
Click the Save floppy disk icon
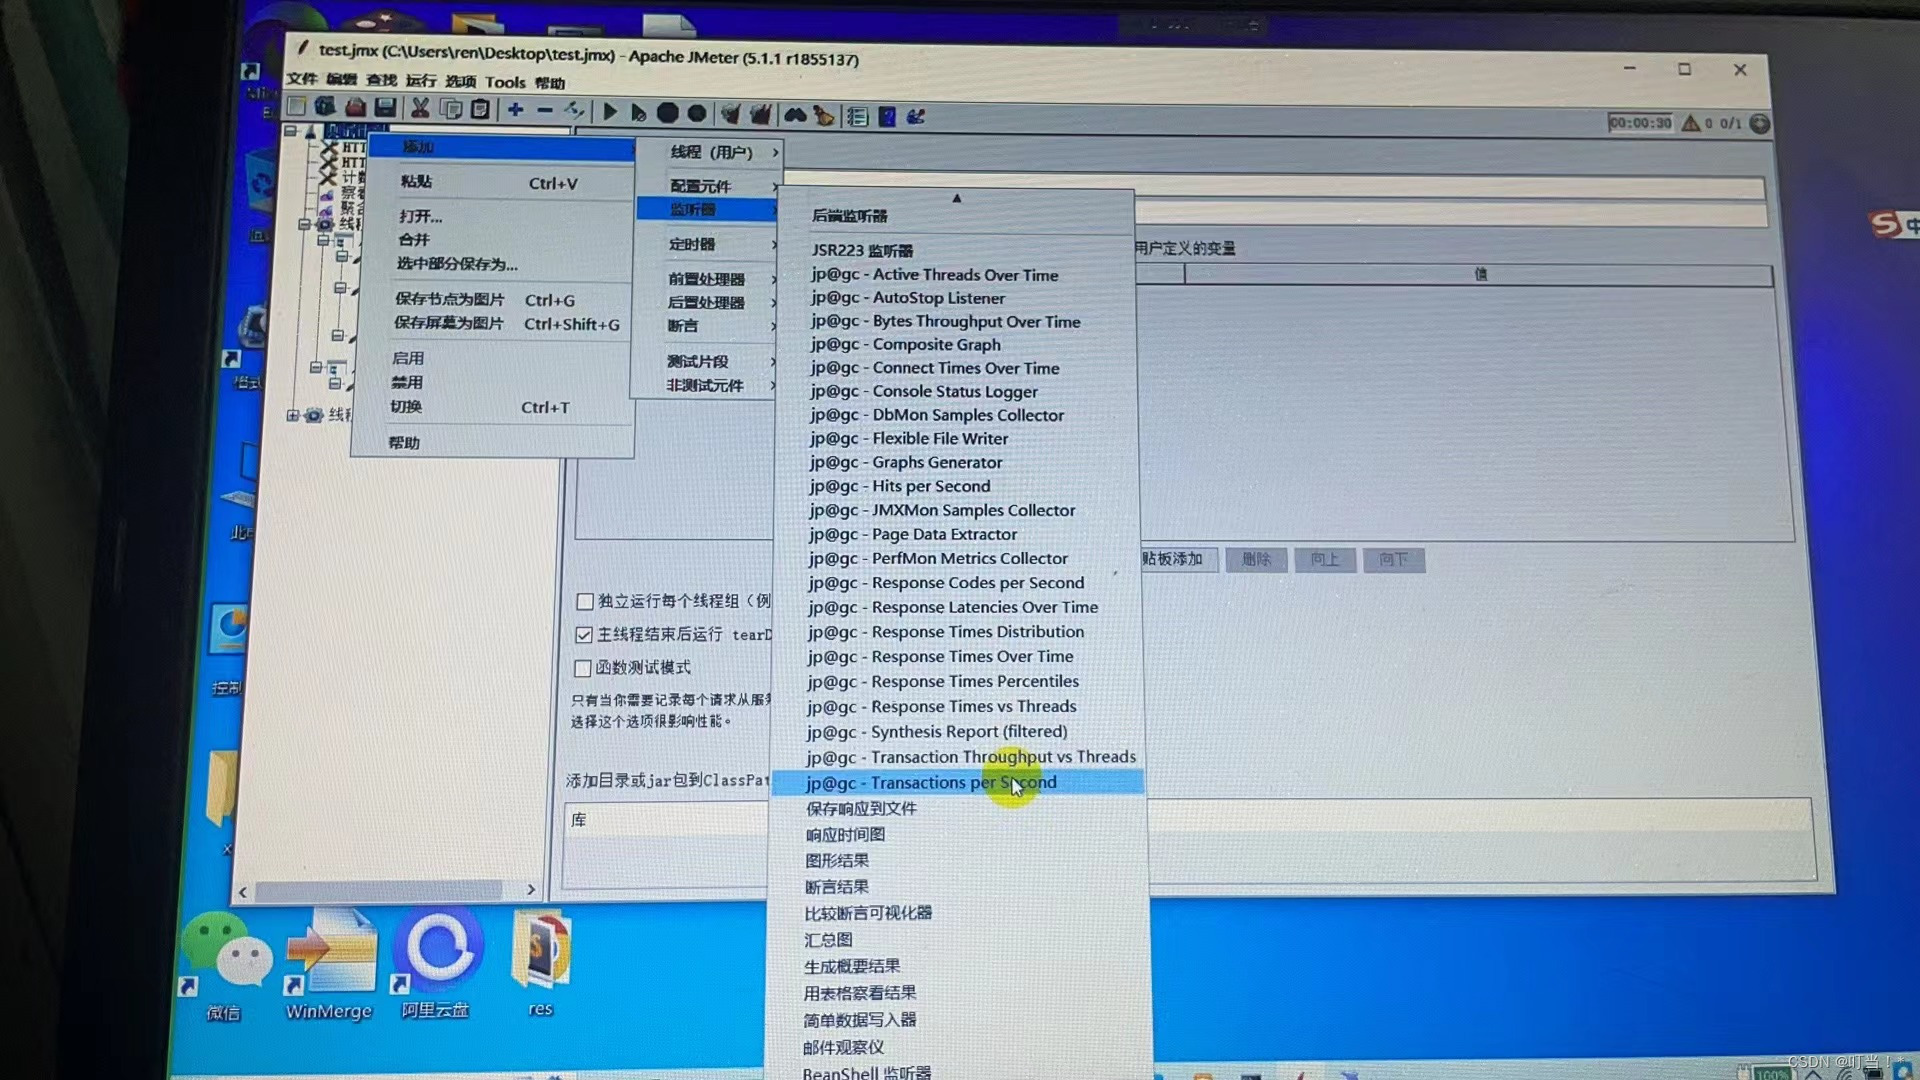tap(386, 108)
